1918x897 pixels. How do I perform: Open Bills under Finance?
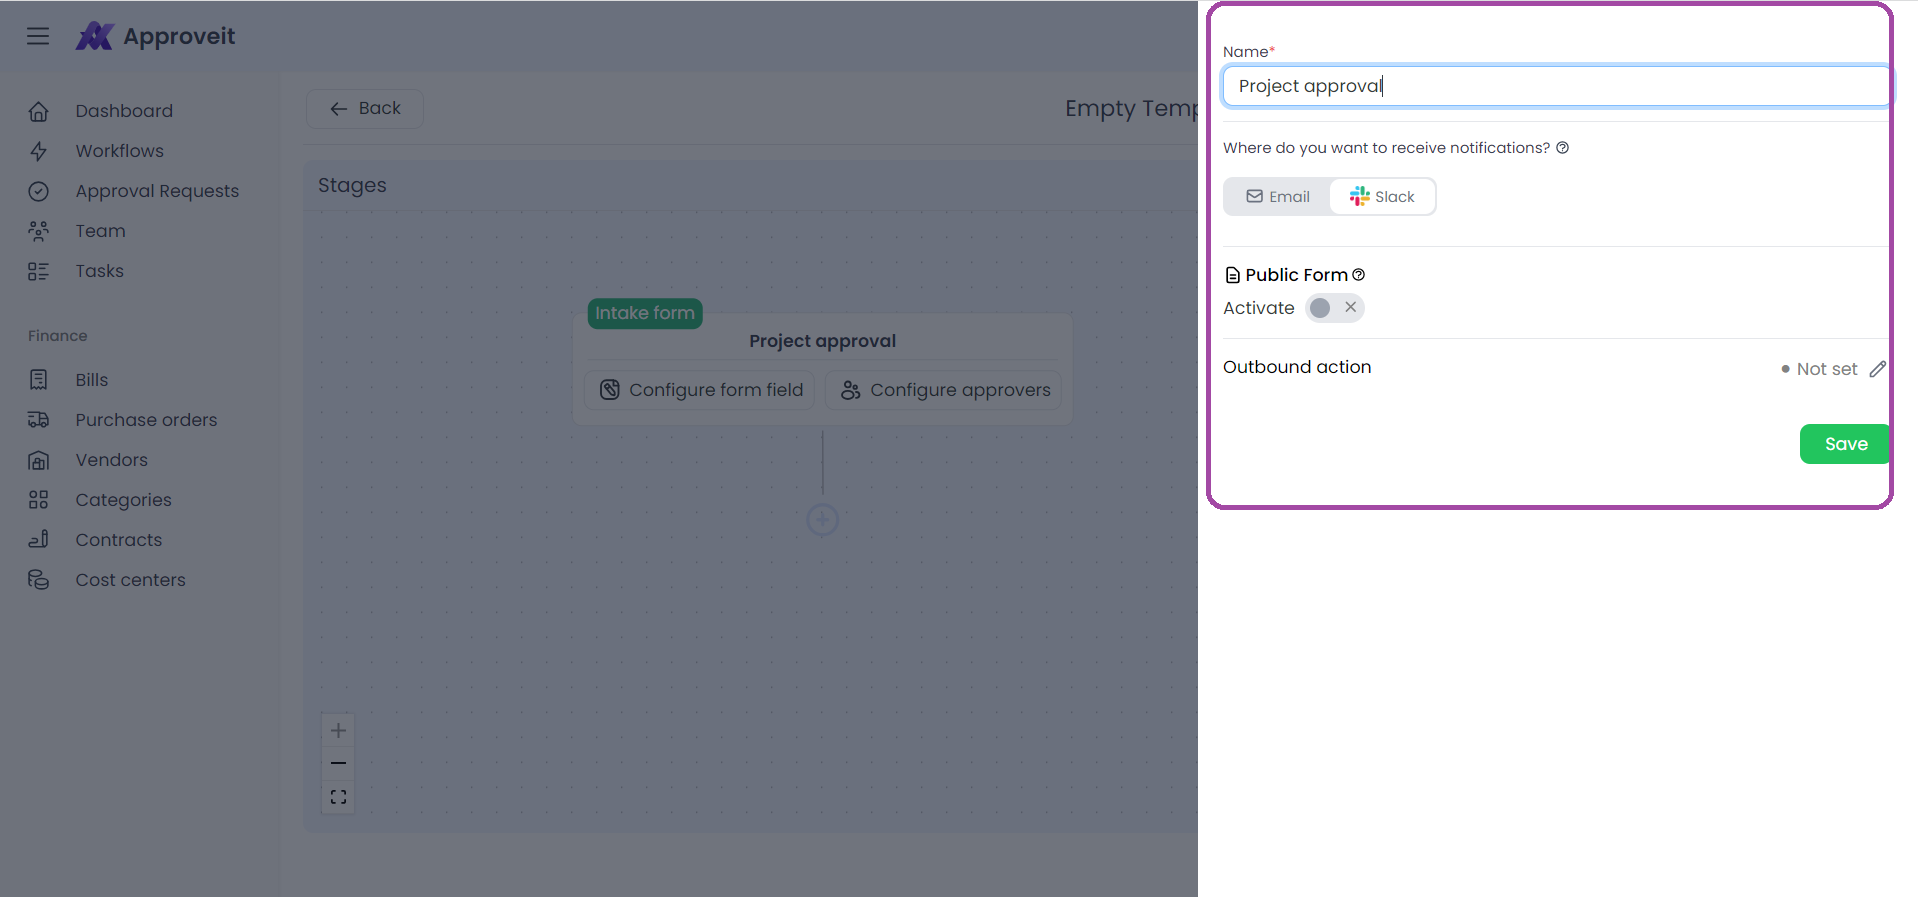[92, 380]
